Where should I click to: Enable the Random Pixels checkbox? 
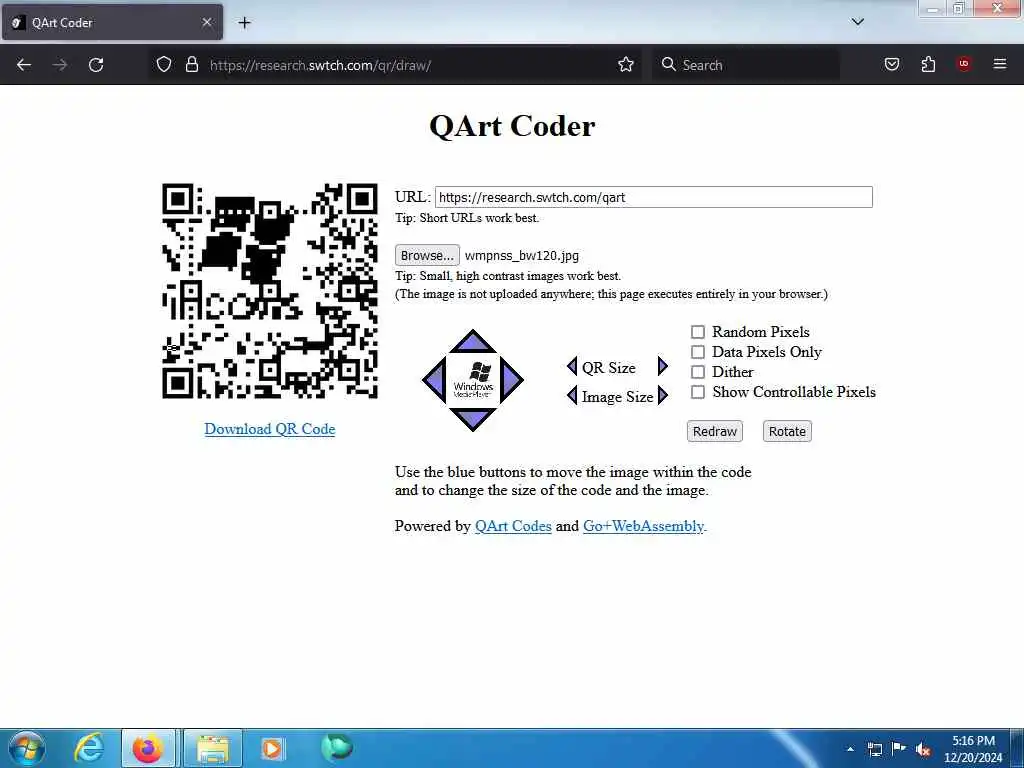(697, 332)
